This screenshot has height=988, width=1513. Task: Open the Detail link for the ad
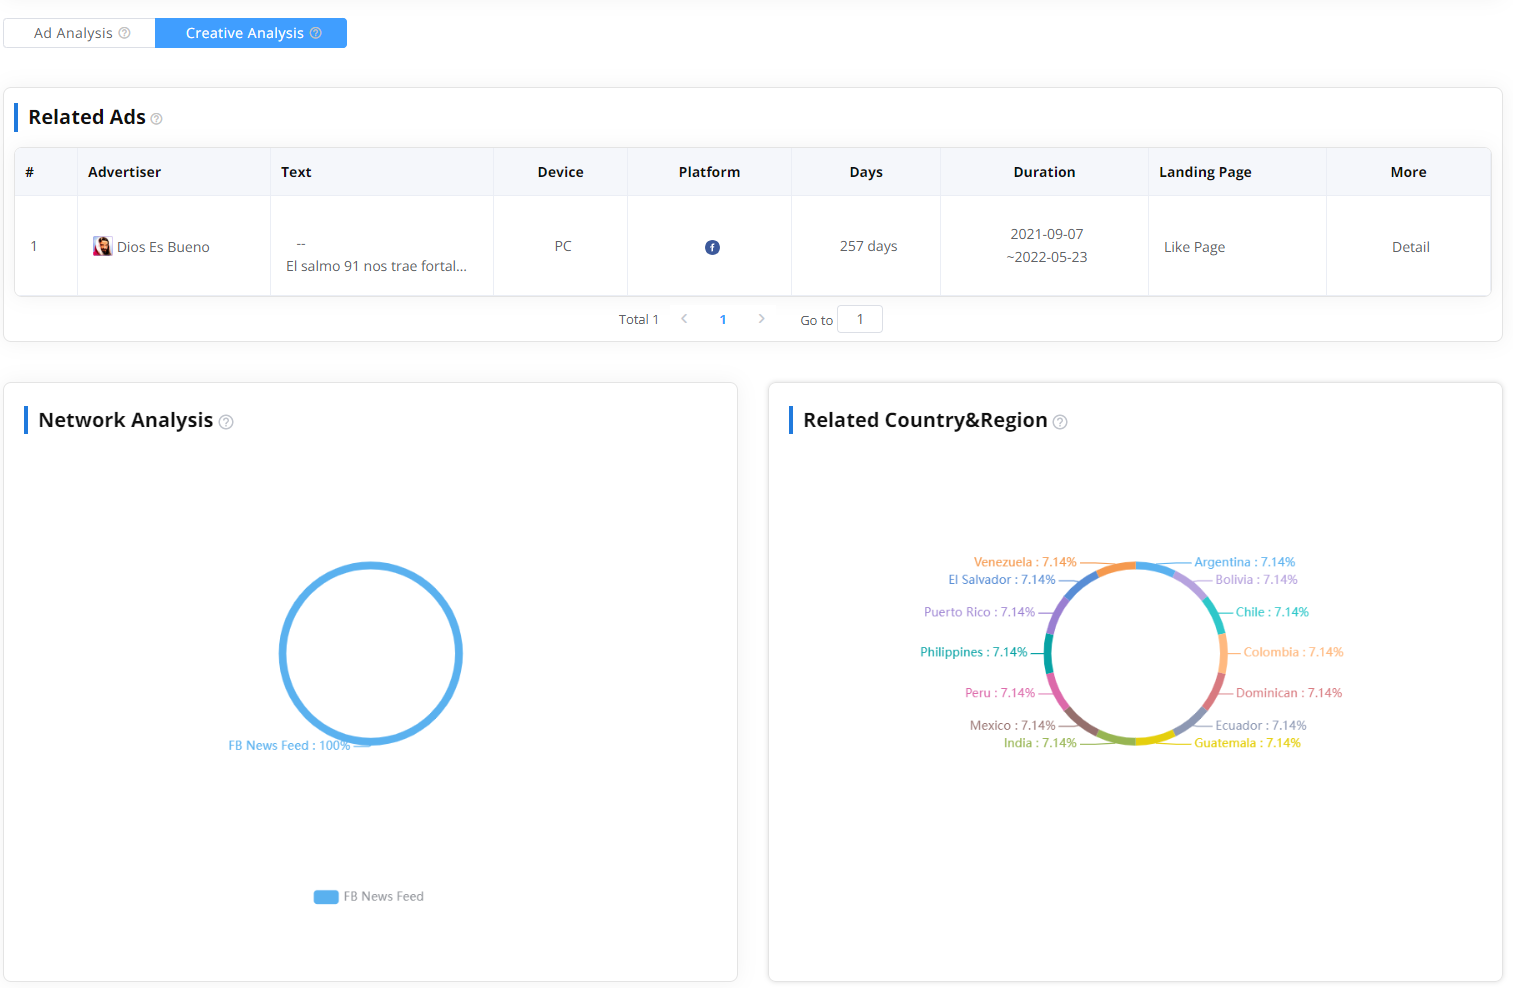tap(1410, 246)
